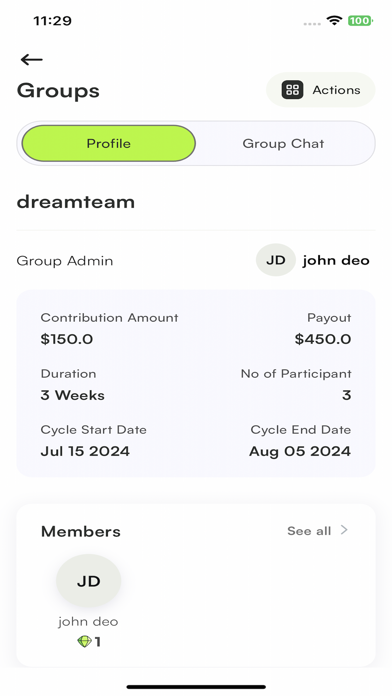Screen dimensions: 392x696
Task: Click the See all members link
Action: tap(309, 531)
